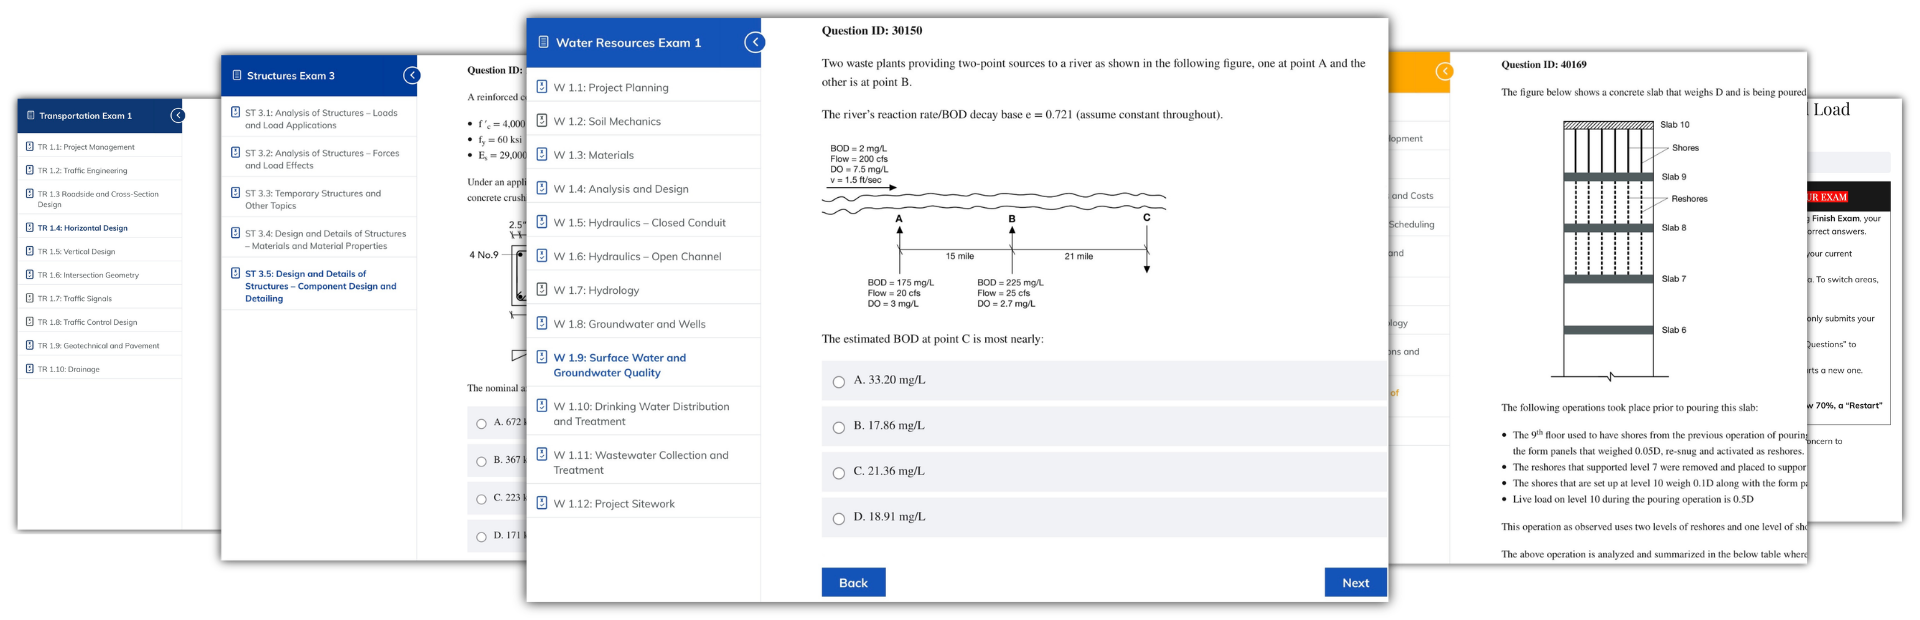Click the icon next to W 1.5 Hydraulics Closed Conduit
Screen dimensions: 1920x620
click(542, 222)
